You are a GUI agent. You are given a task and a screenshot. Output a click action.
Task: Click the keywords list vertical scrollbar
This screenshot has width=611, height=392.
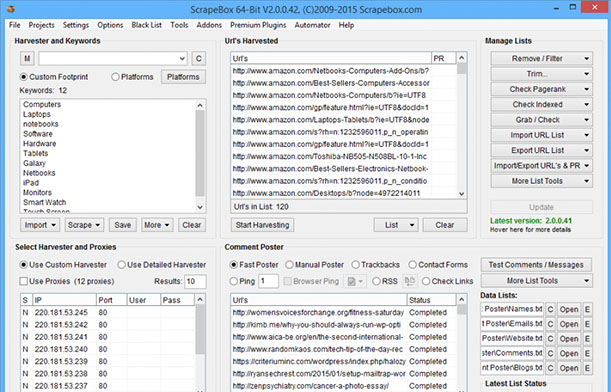200,154
